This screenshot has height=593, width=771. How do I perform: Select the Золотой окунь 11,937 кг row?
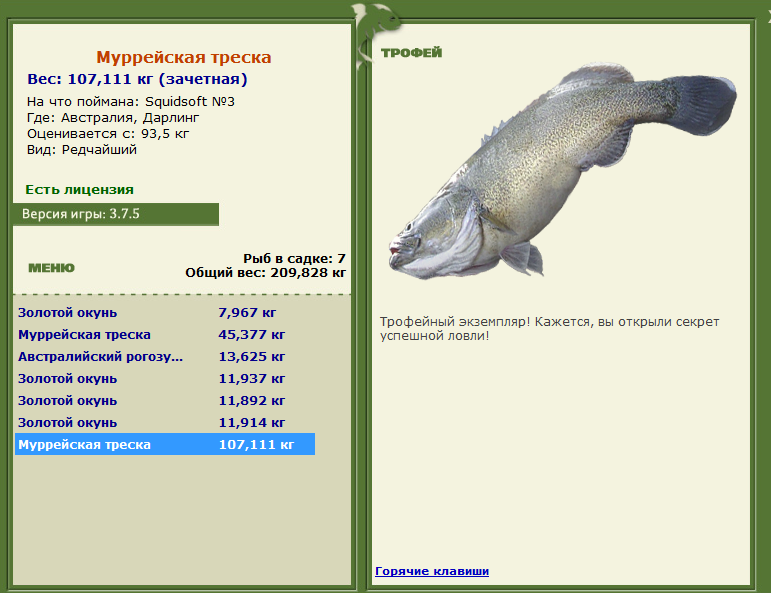(x=165, y=379)
